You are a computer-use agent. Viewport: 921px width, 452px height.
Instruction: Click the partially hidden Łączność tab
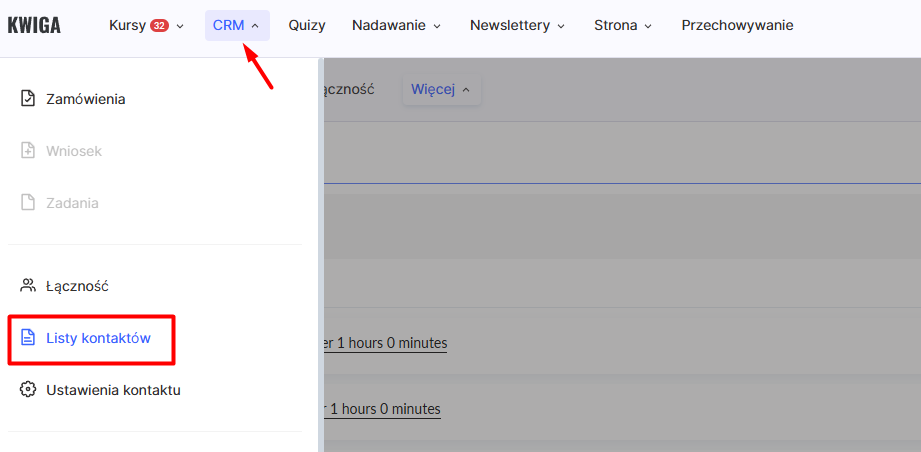[349, 89]
